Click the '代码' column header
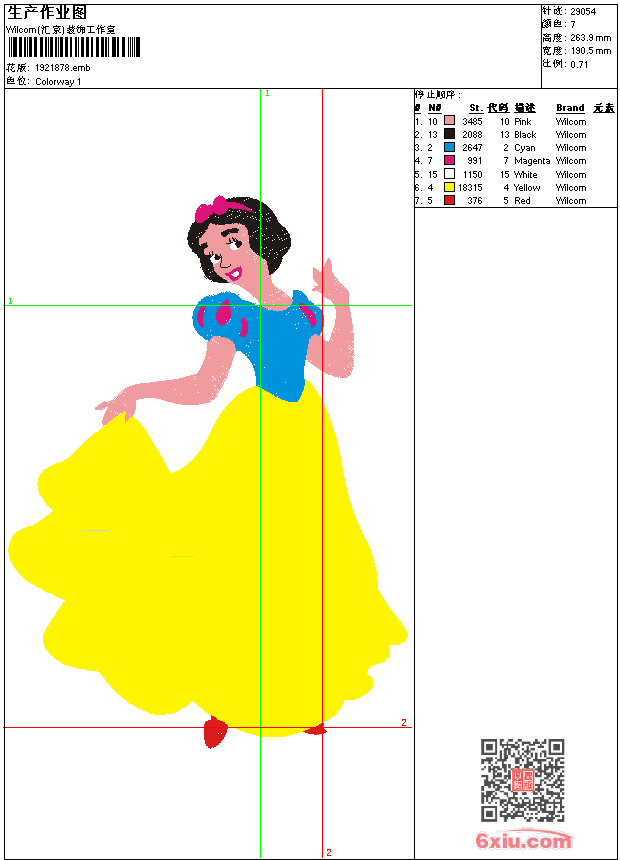The image size is (620, 860). pyautogui.click(x=498, y=108)
